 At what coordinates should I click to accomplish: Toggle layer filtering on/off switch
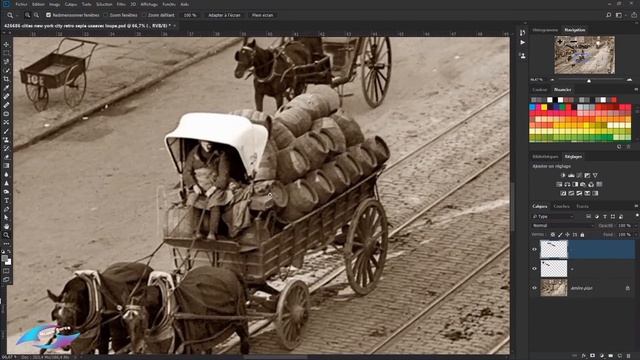(x=637, y=215)
